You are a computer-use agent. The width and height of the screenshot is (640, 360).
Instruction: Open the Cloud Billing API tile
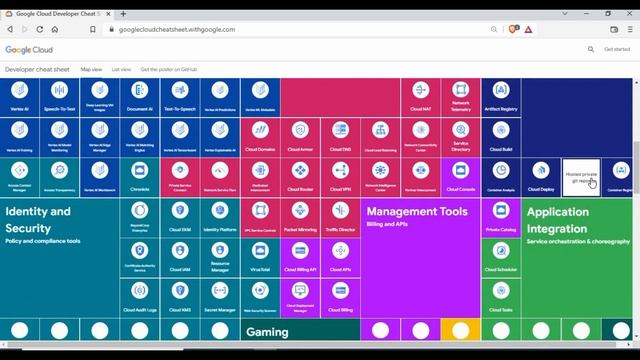[300, 258]
